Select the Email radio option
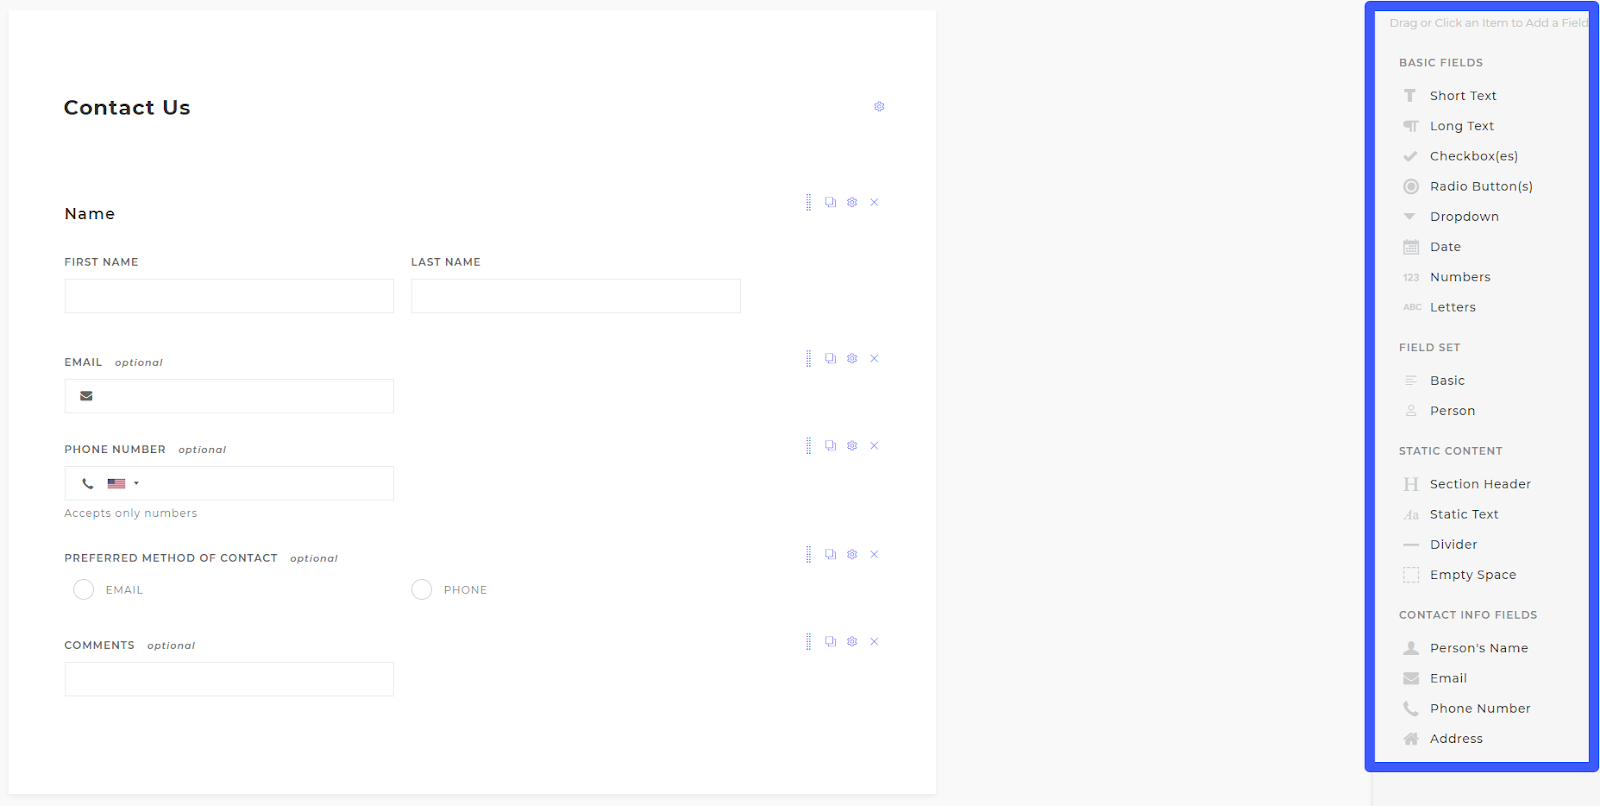Screen dimensions: 1600x806 point(84,590)
